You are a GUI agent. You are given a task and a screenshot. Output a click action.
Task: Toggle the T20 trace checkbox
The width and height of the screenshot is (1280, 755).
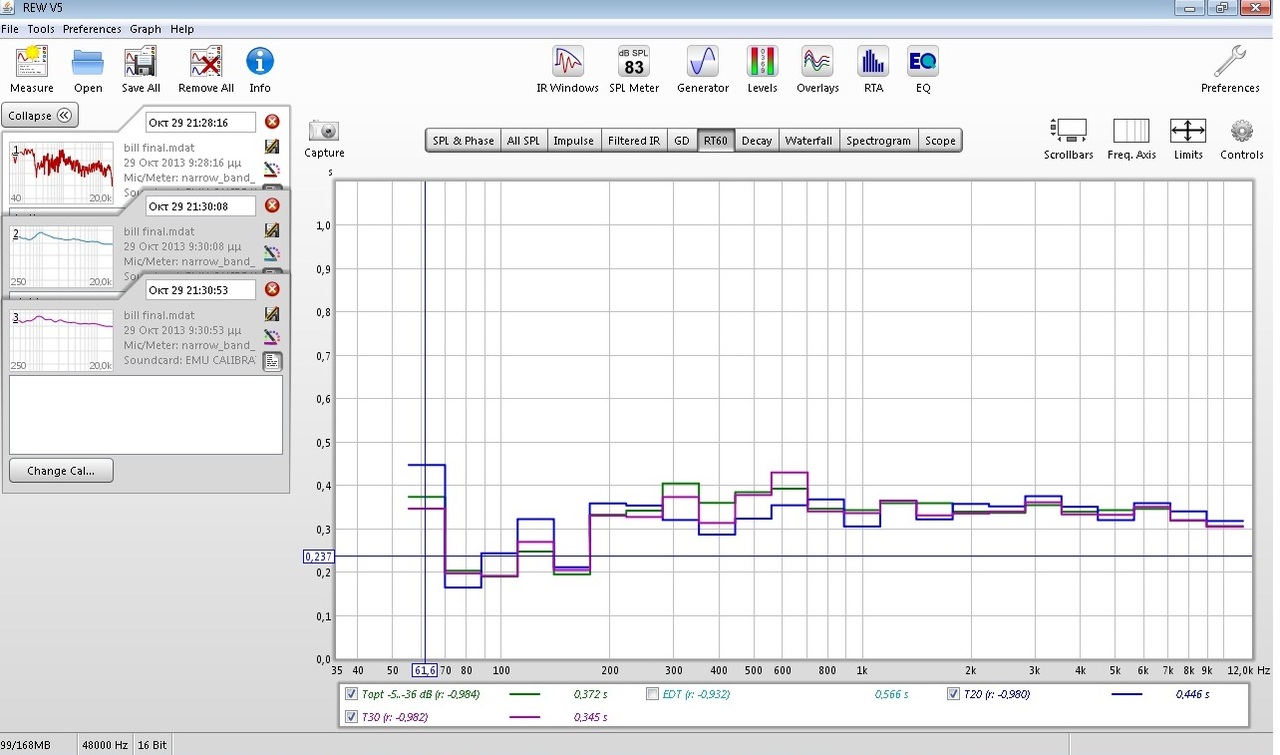(x=954, y=694)
